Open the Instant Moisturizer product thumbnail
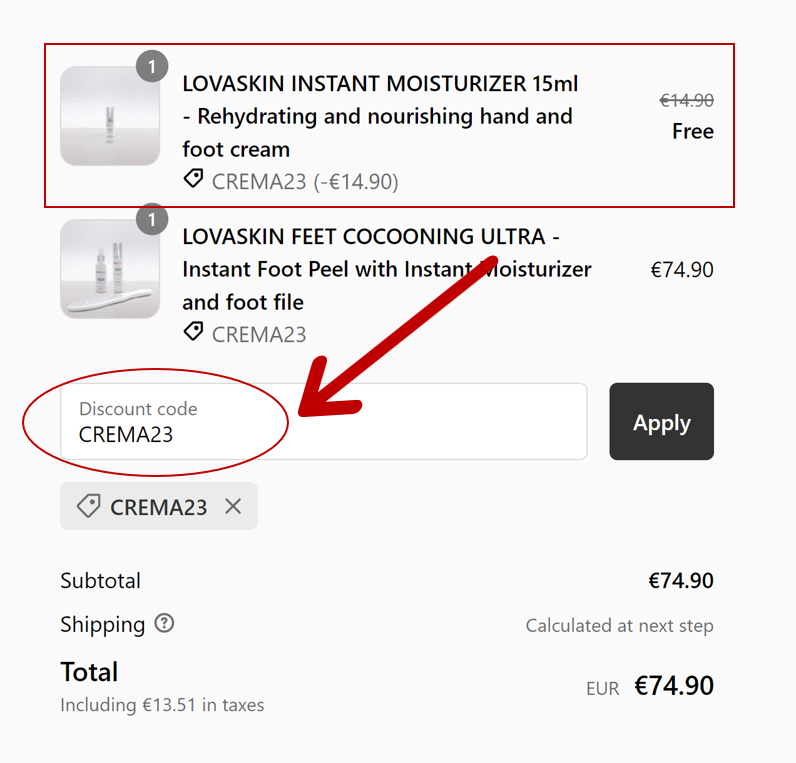Screen dimensions: 796x763 click(x=109, y=116)
